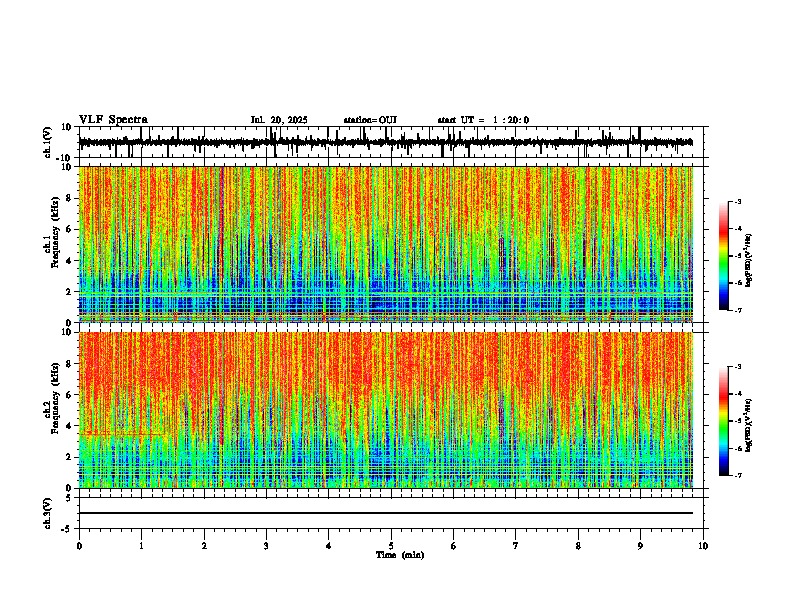Click the flat ch.3 voltage line
Screen dimensions: 792x612
385,513
